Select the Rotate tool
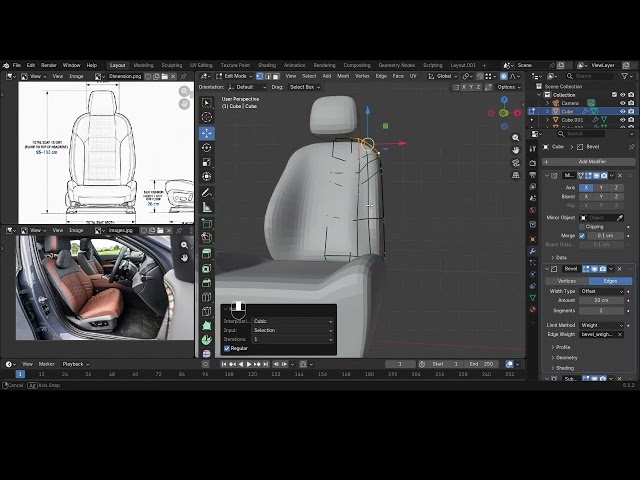This screenshot has width=640, height=480. (207, 148)
